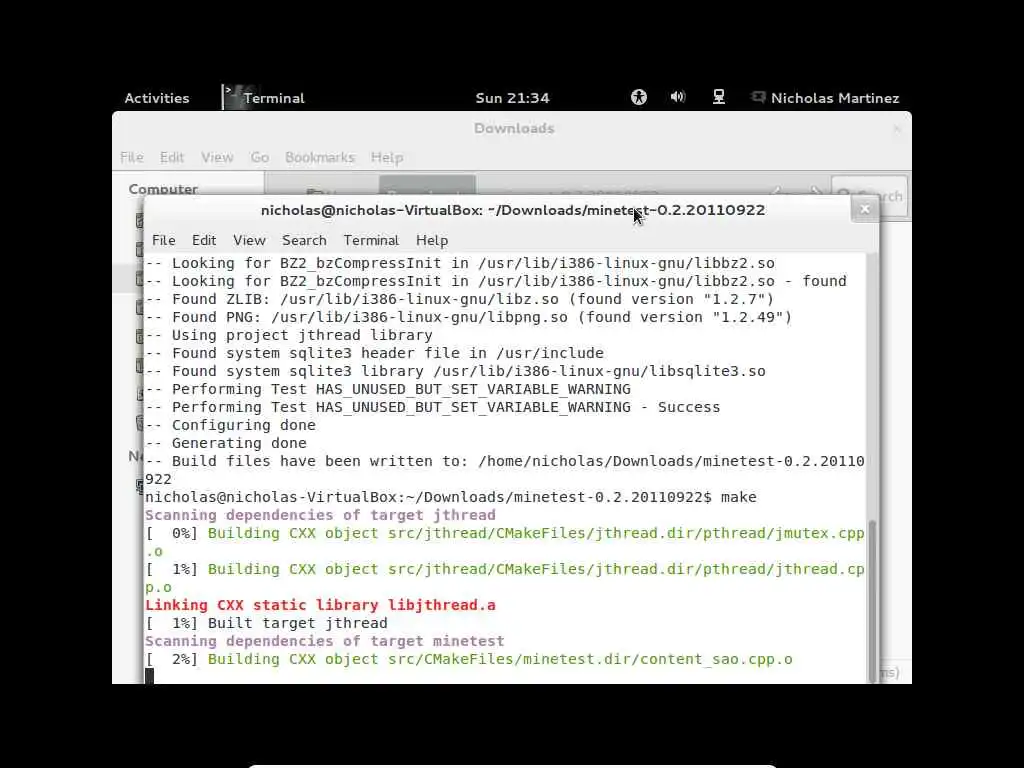Open the Terminal menu in terminal menubar

click(371, 240)
